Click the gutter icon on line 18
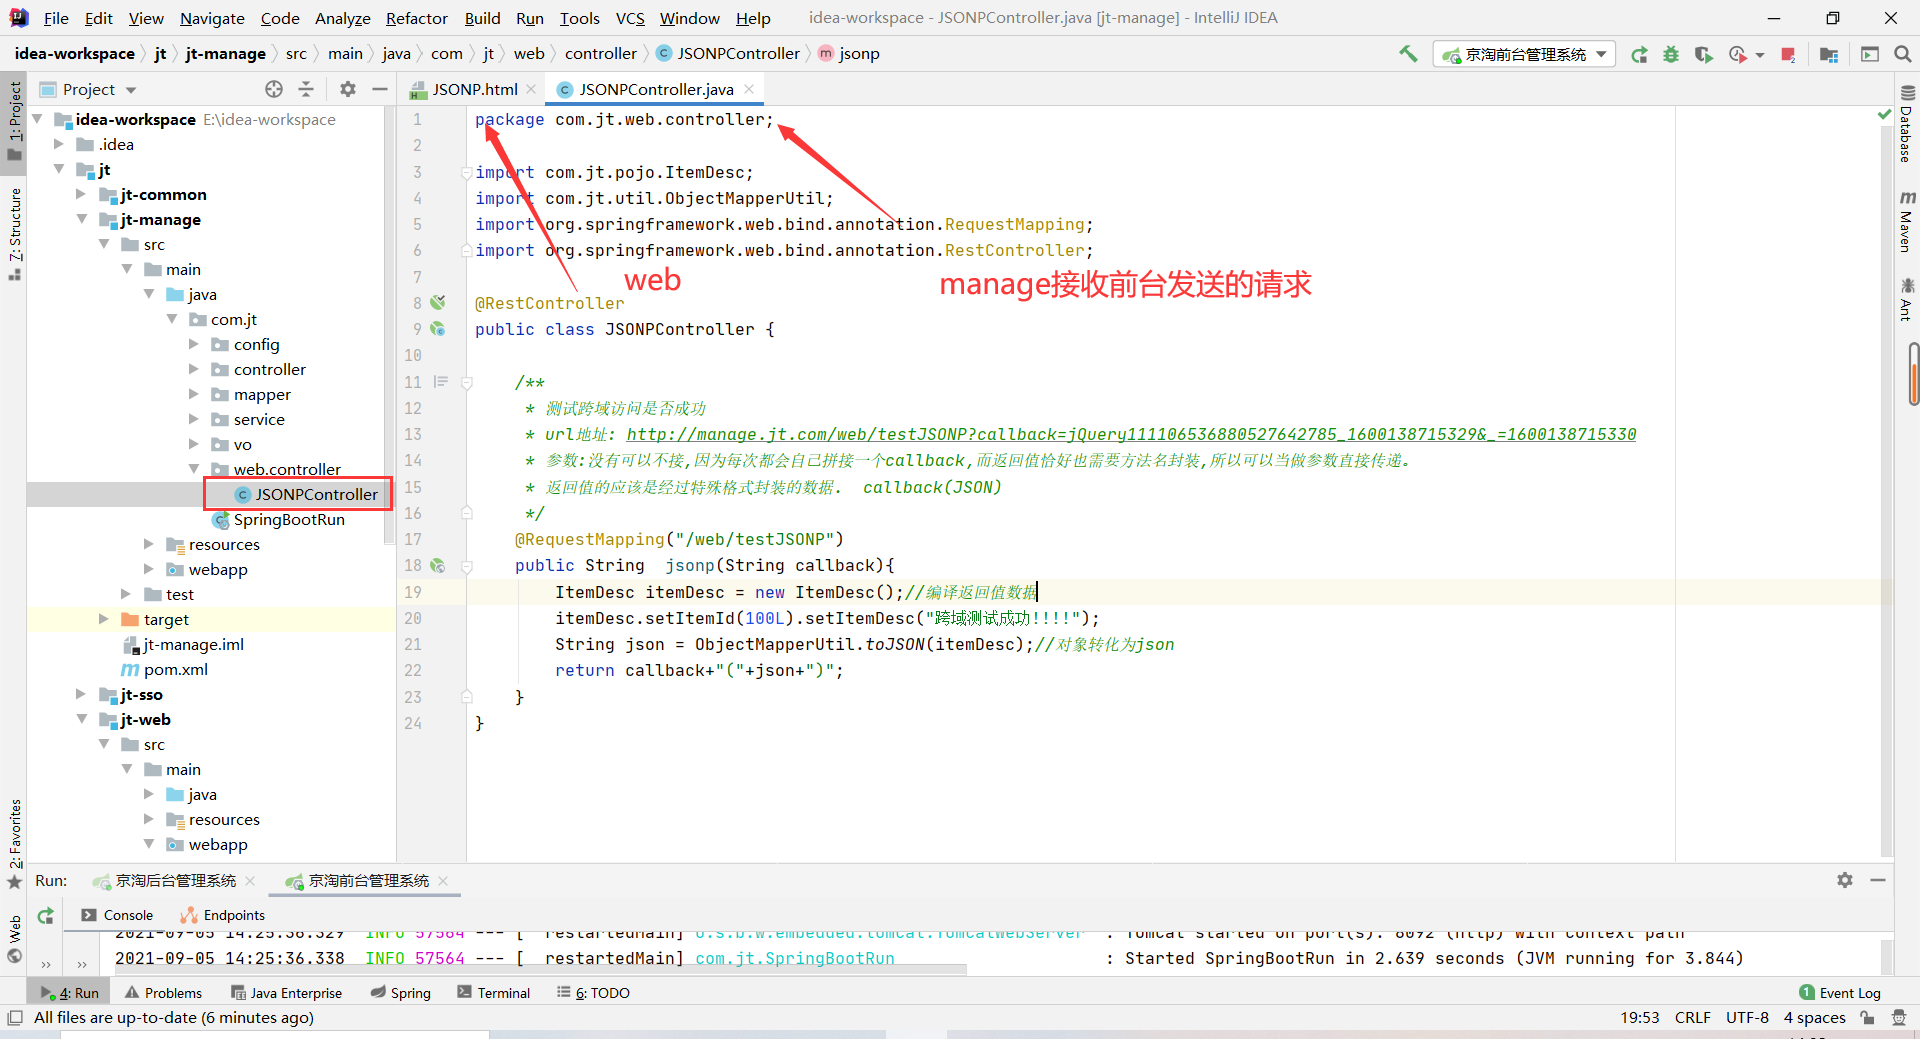 click(438, 565)
